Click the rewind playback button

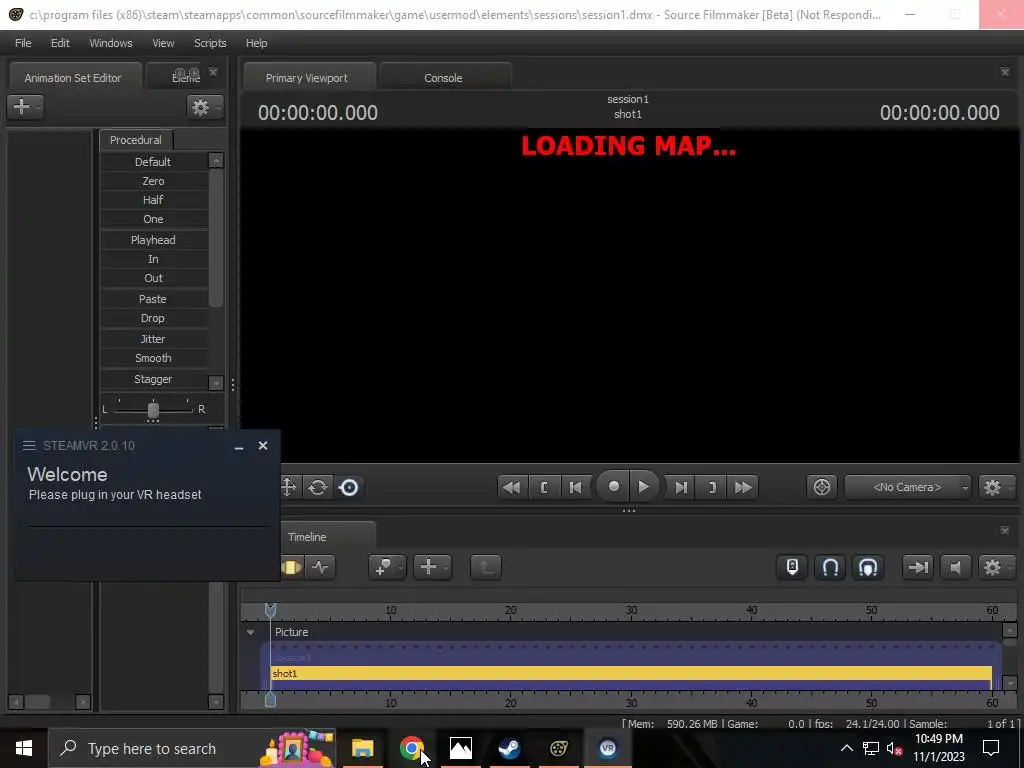(512, 487)
